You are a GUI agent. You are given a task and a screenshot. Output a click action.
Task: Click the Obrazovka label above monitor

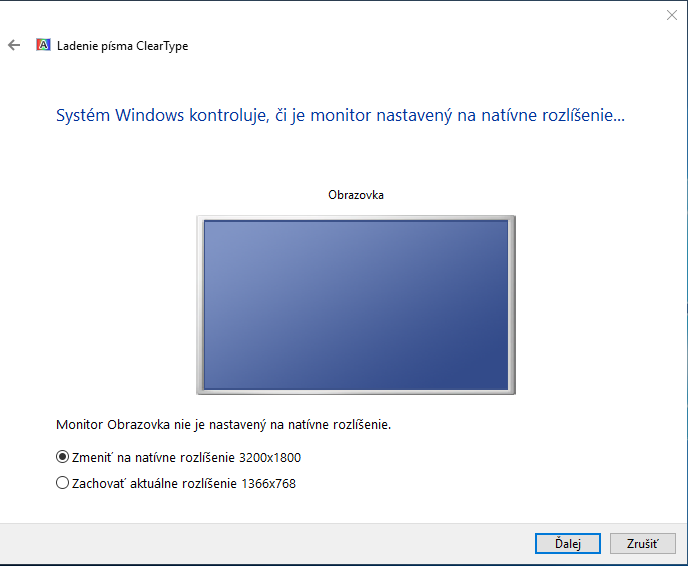[x=356, y=195]
